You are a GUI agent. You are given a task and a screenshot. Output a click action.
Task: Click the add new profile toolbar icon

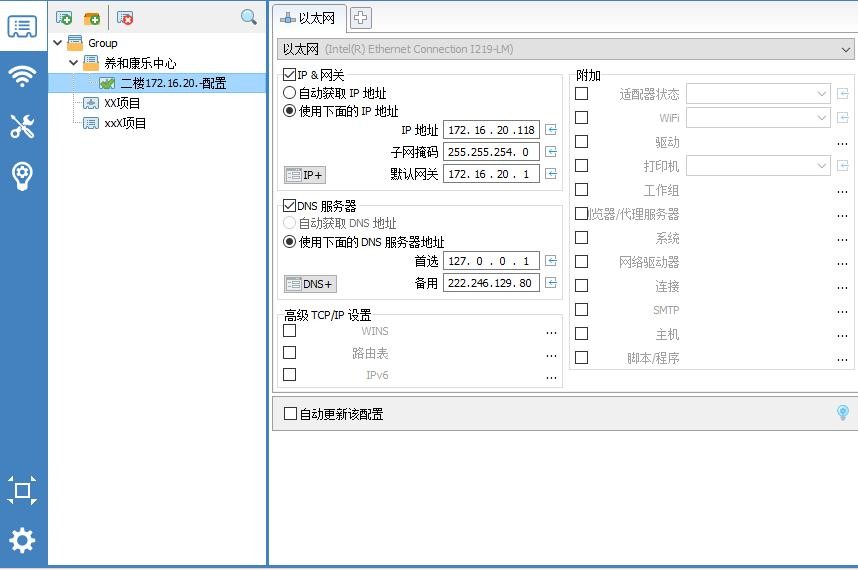click(64, 17)
